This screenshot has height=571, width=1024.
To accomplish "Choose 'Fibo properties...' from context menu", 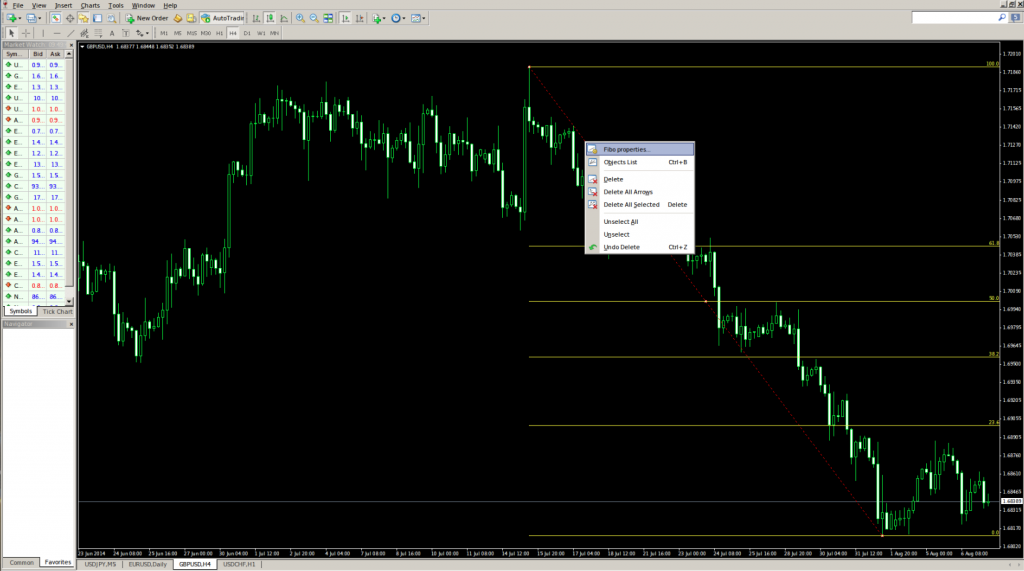I will (627, 149).
